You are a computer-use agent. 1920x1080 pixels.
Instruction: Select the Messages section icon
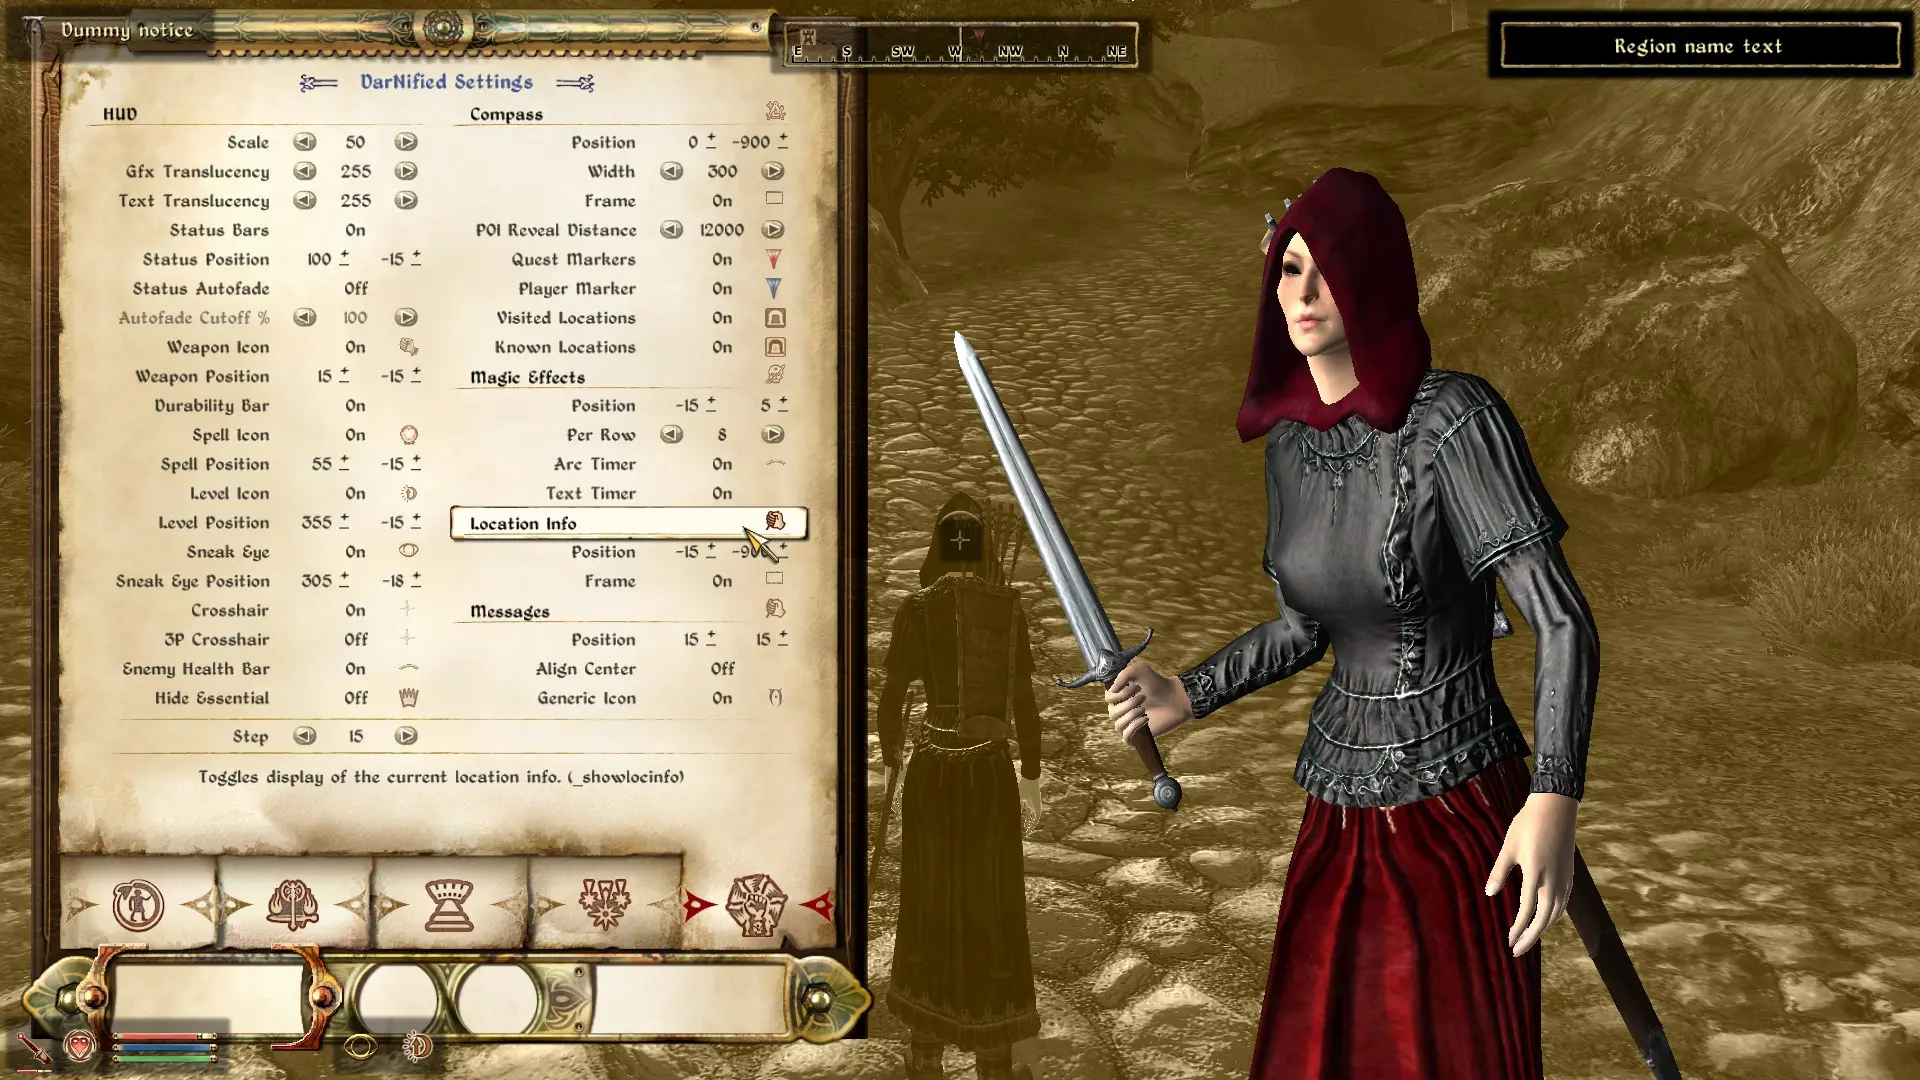click(774, 609)
